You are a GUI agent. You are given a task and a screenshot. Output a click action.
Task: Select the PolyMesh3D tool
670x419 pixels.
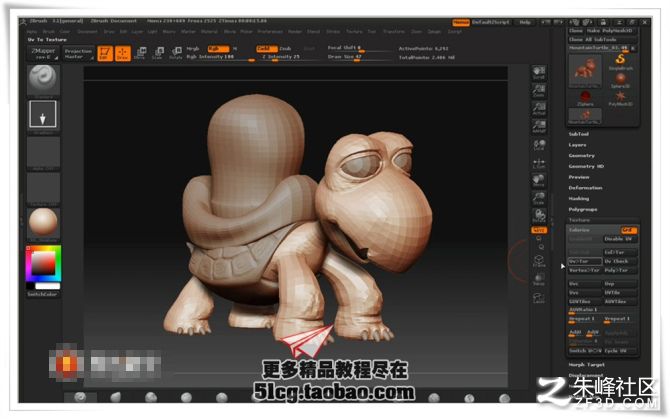[x=620, y=98]
